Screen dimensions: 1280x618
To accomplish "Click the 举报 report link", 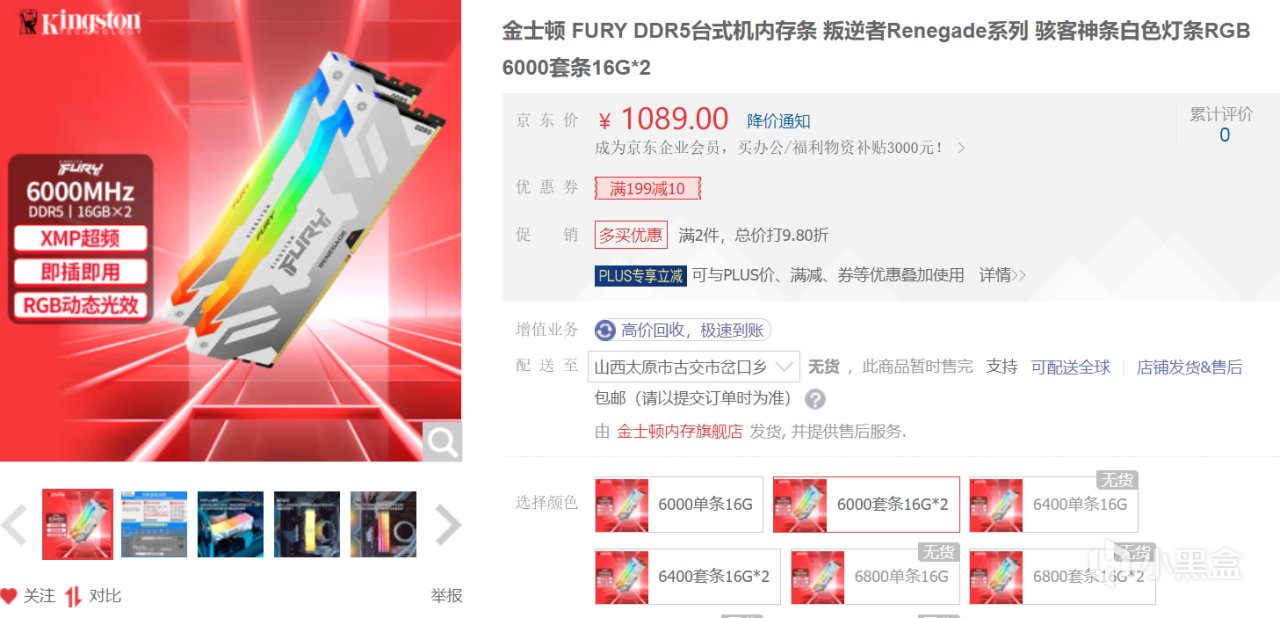I will click(446, 596).
